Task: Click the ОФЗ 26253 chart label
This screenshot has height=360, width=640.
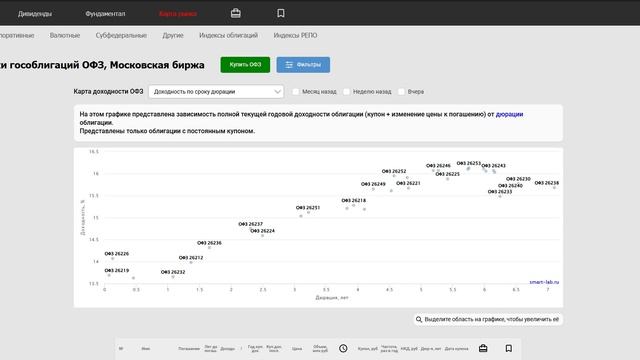Action: [x=469, y=163]
